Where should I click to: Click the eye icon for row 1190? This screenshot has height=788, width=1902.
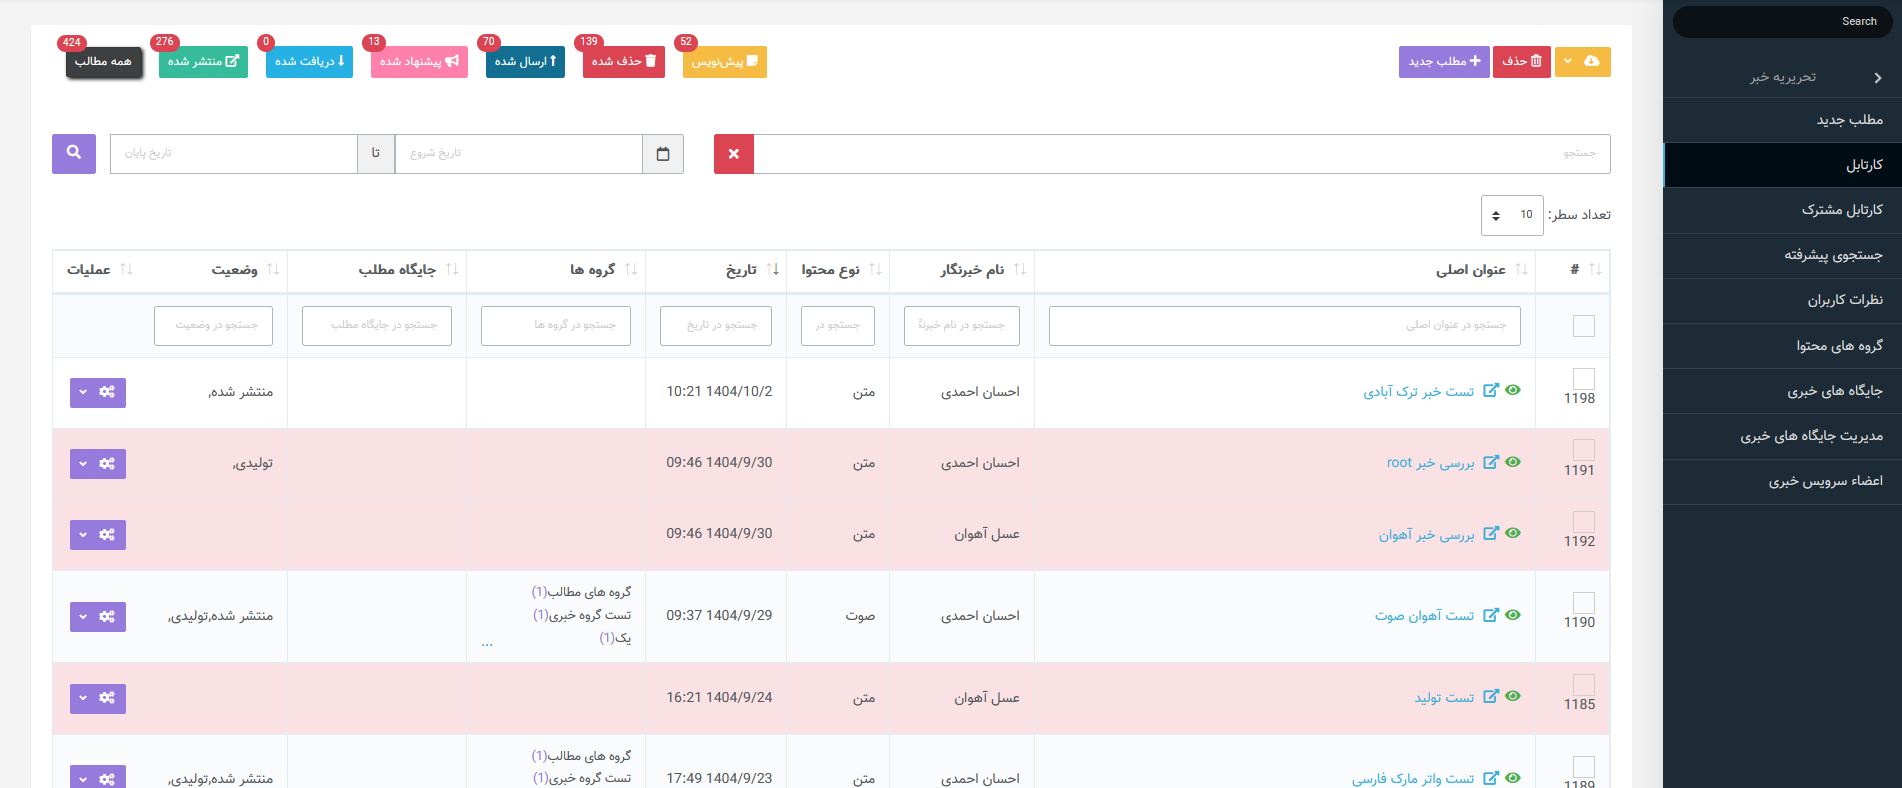(1513, 615)
